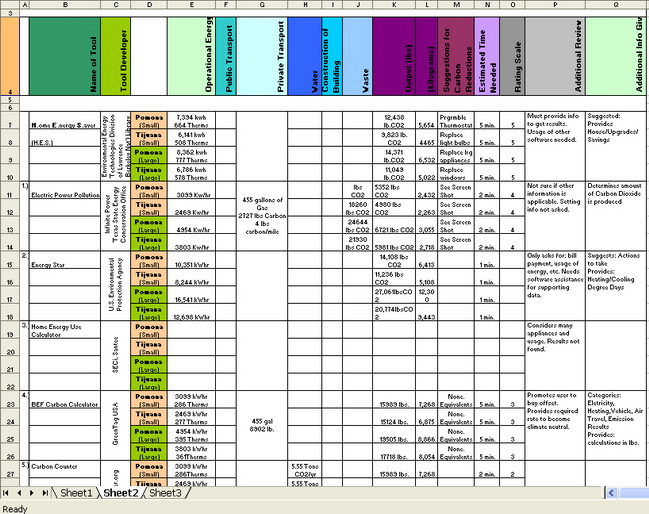
Task: Click '455 gal 8902 lb.' cell
Action: click(262, 425)
